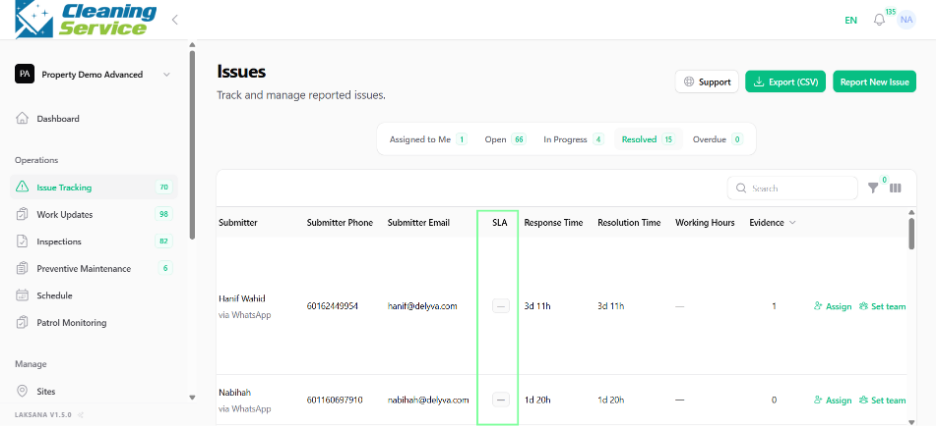The image size is (936, 426).
Task: Click the Issue Tracking warning triangle icon
Action: point(22,187)
